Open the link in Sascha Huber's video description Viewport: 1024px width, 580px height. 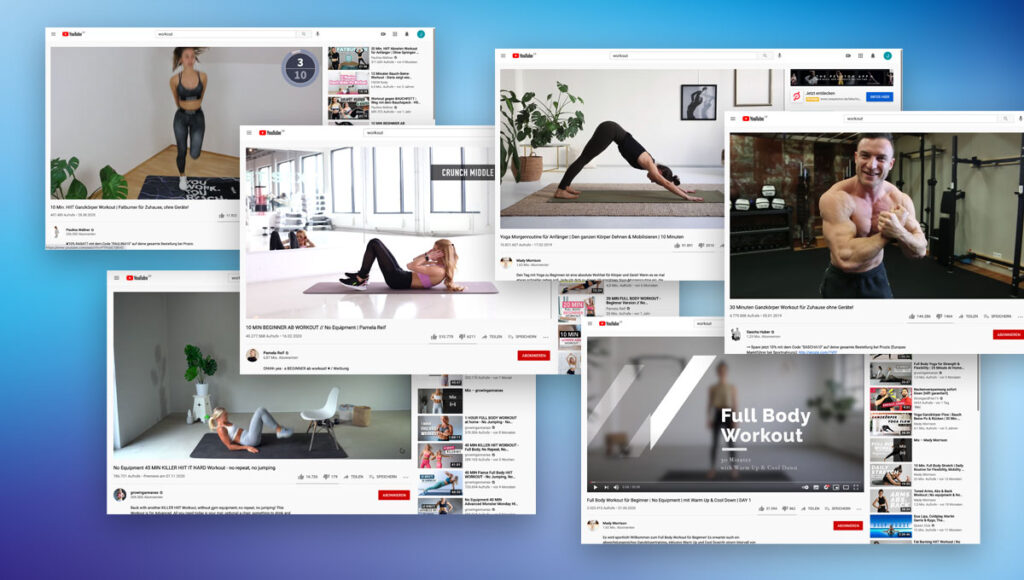[x=817, y=352]
